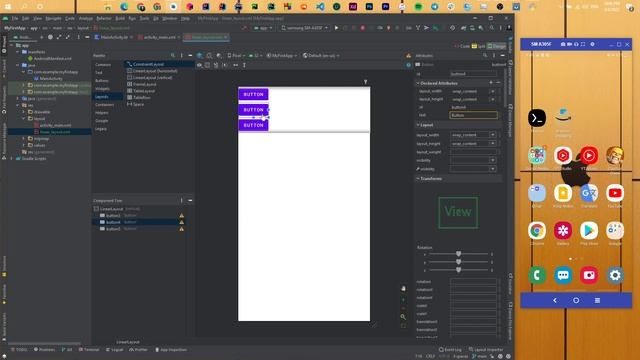Open Settings gear on phone mirror
The image size is (640, 360).
tap(615, 275)
